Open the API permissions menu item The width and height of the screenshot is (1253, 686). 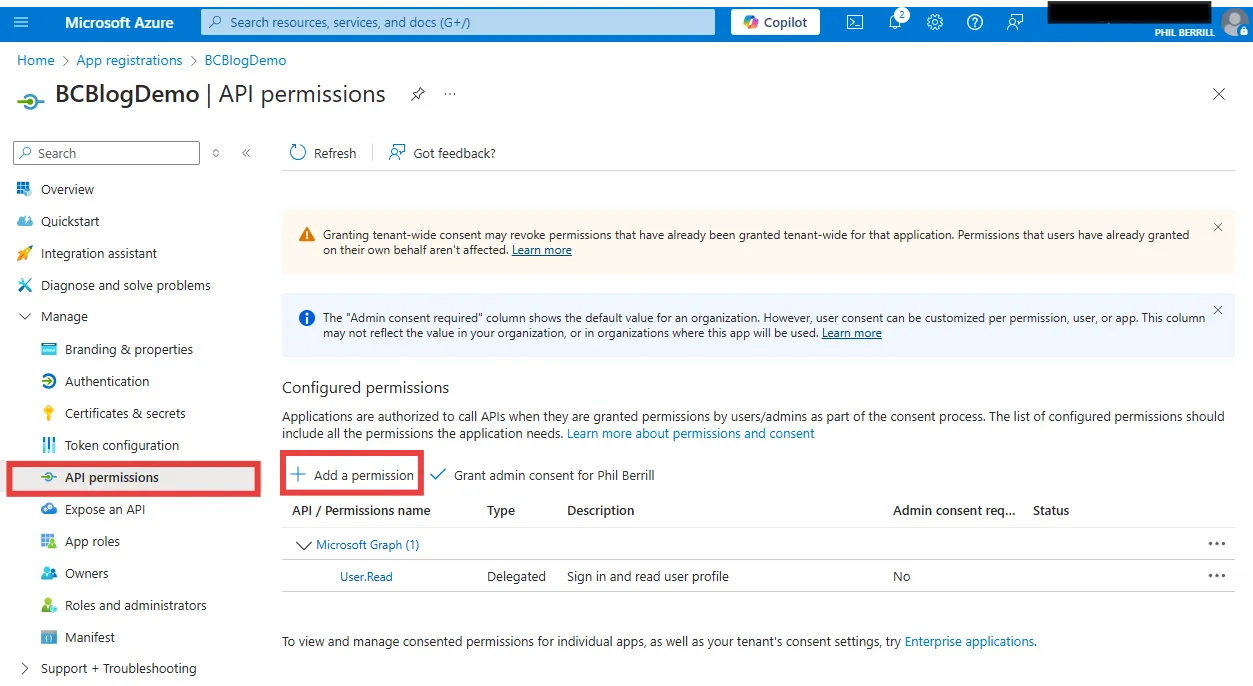tap(134, 477)
